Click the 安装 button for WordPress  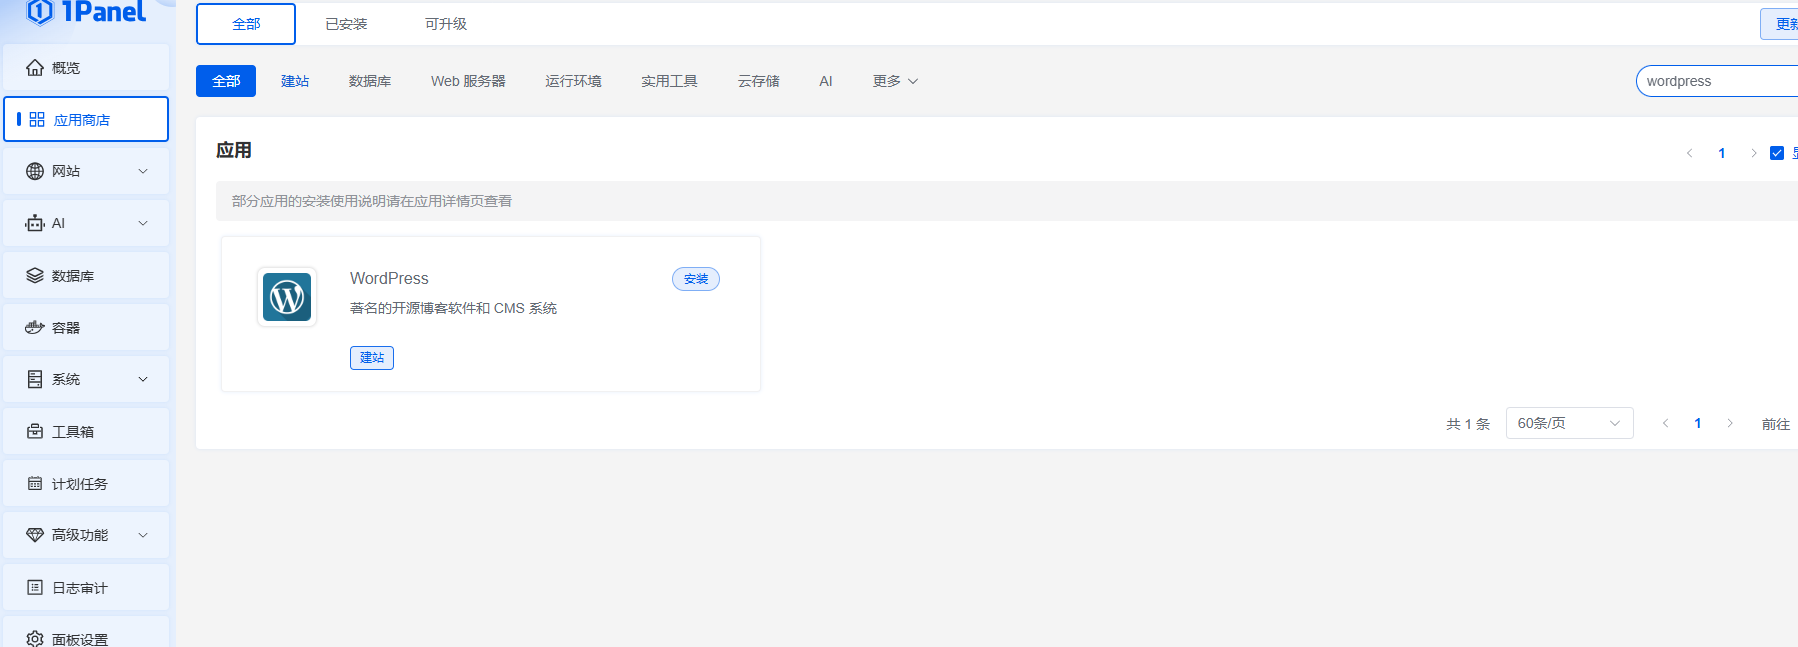coord(696,279)
